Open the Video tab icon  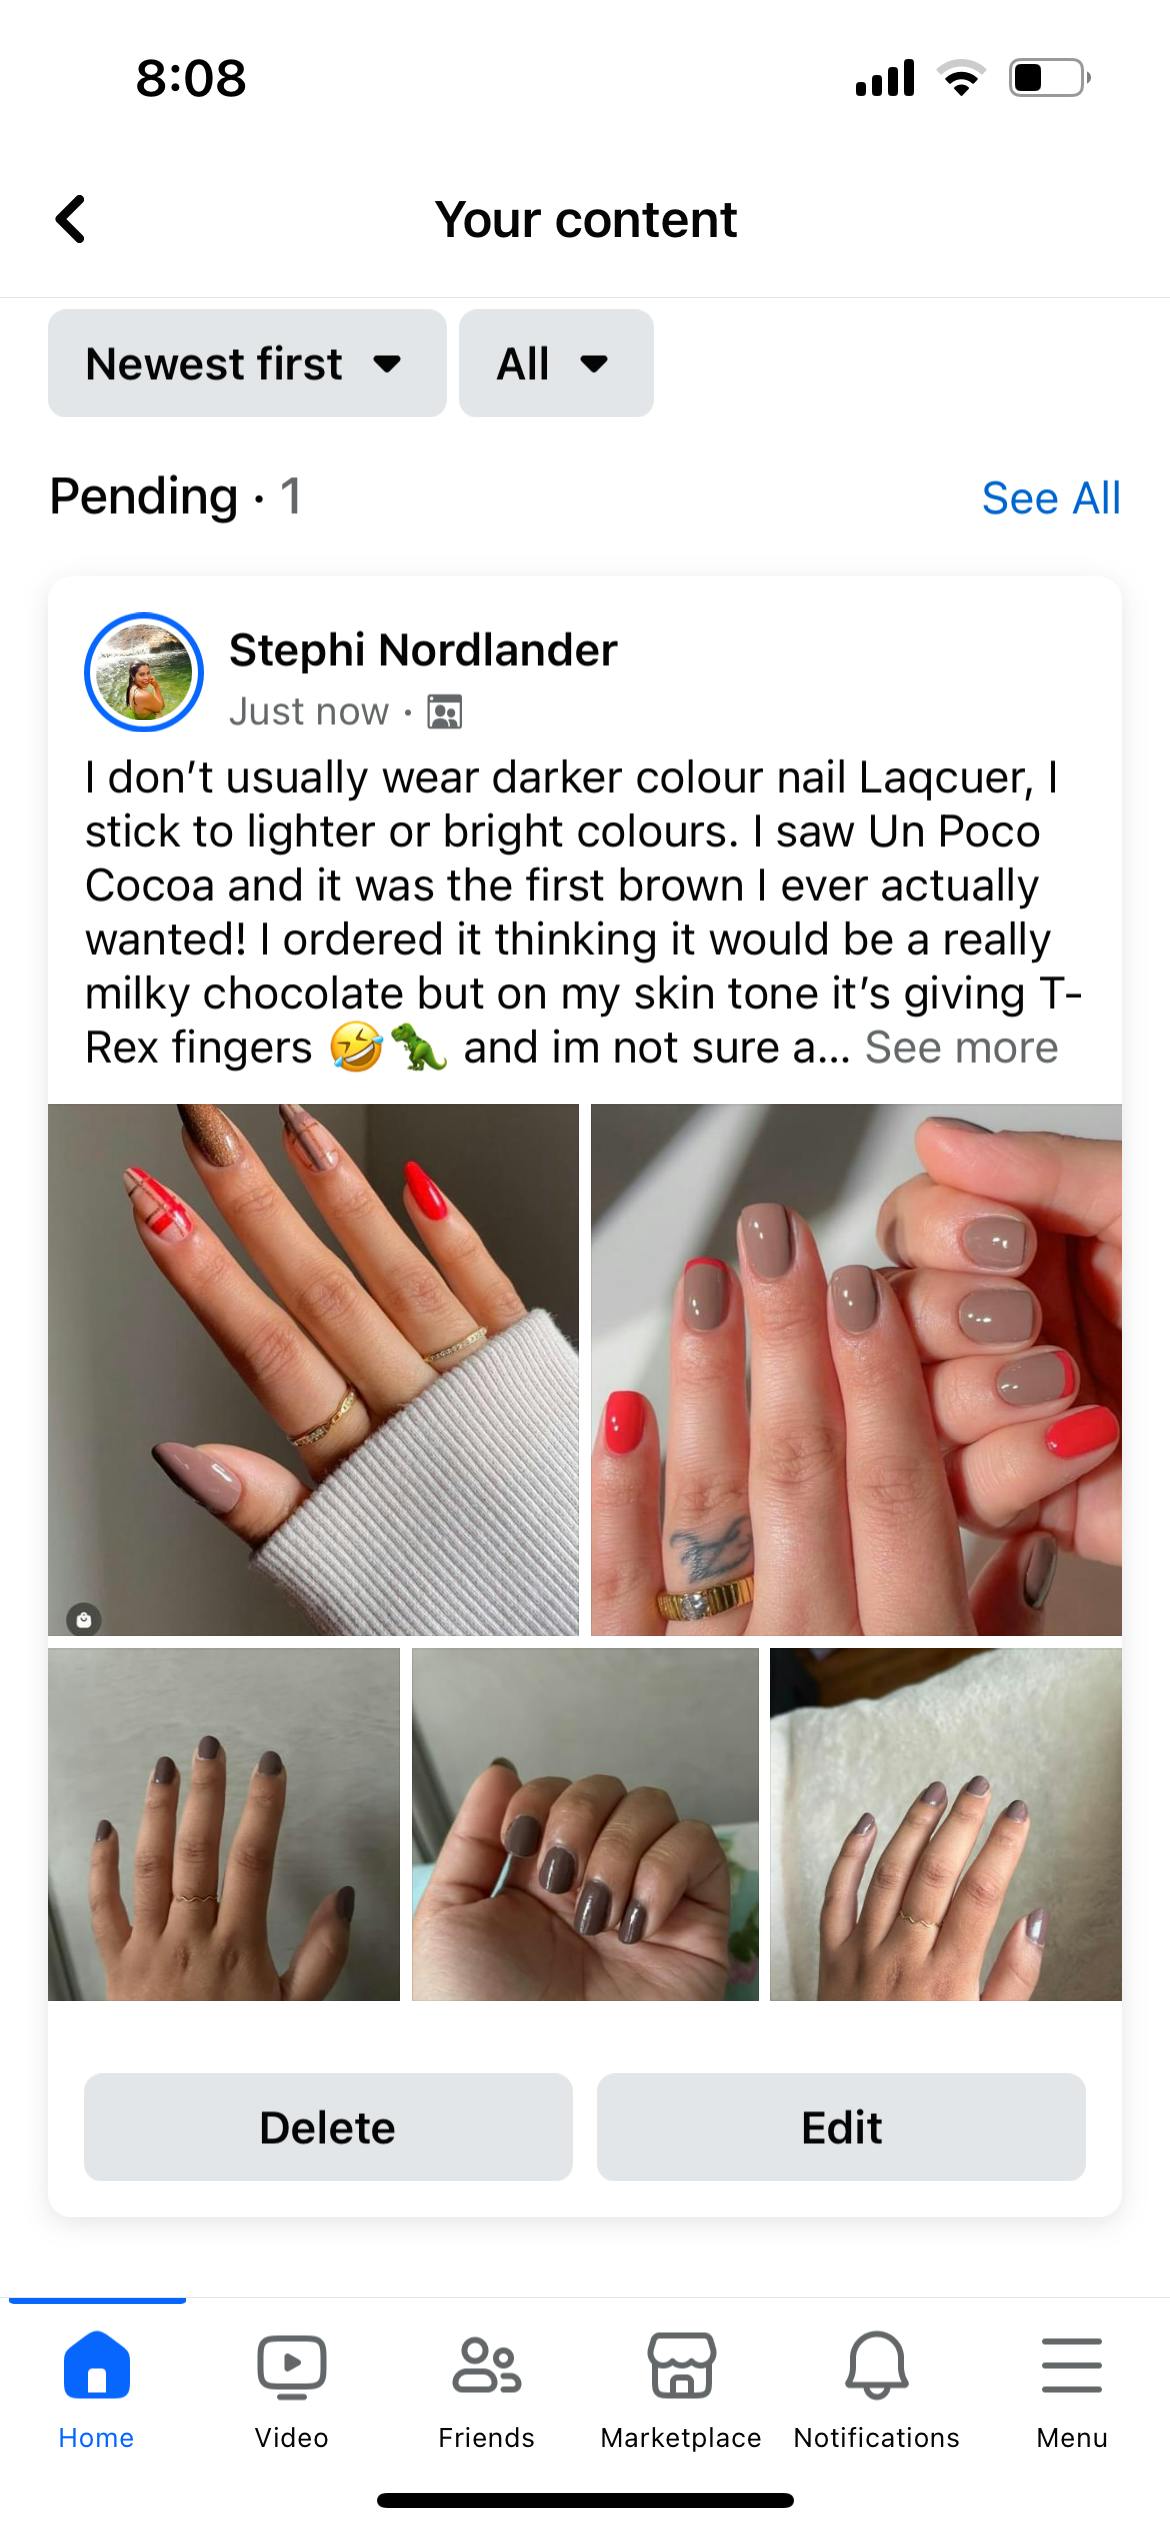tap(291, 2366)
